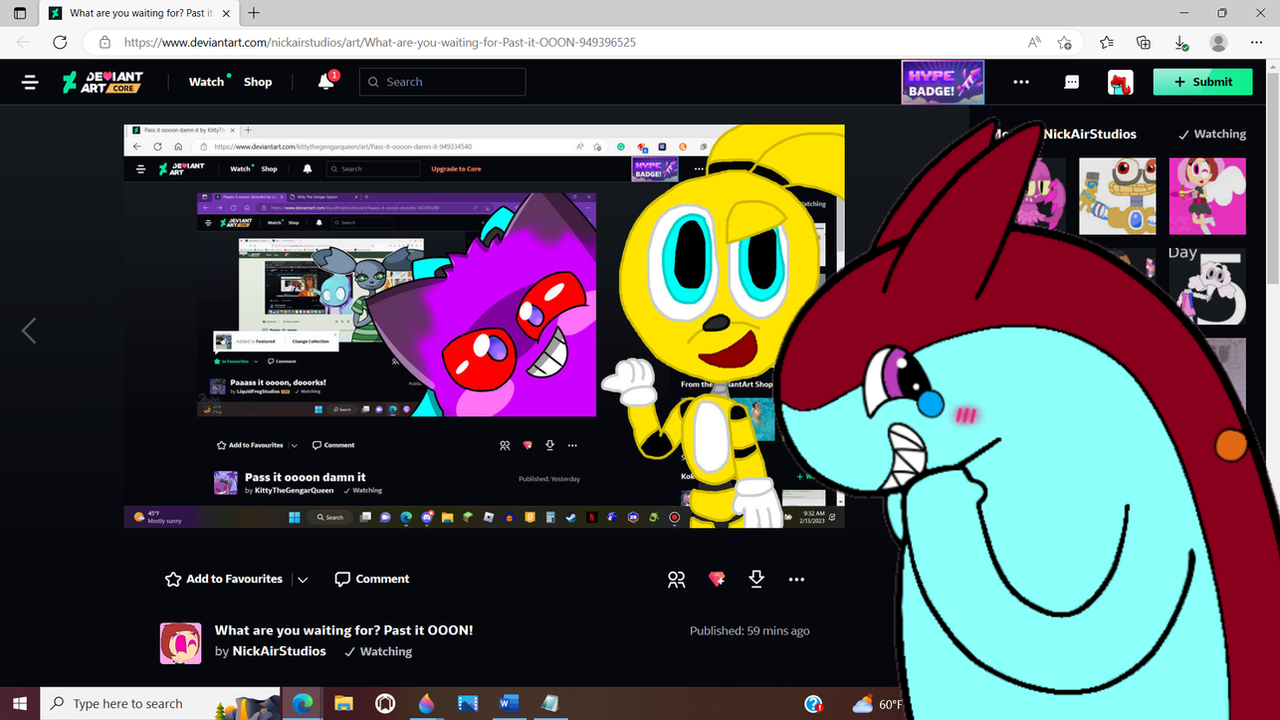1280x720 pixels.
Task: Expand the arrow beside Add to Favourites
Action: [303, 579]
